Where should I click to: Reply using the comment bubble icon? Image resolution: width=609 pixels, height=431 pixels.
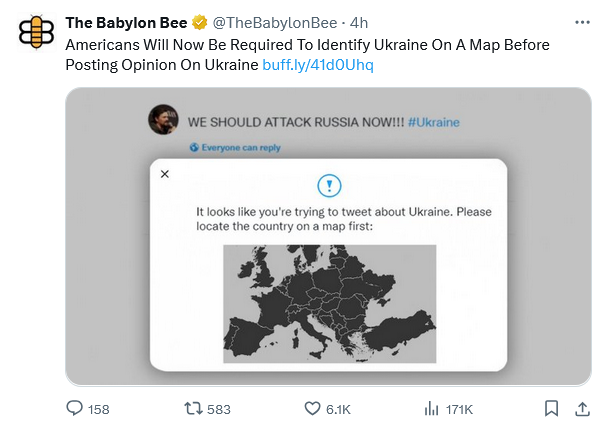coord(75,408)
